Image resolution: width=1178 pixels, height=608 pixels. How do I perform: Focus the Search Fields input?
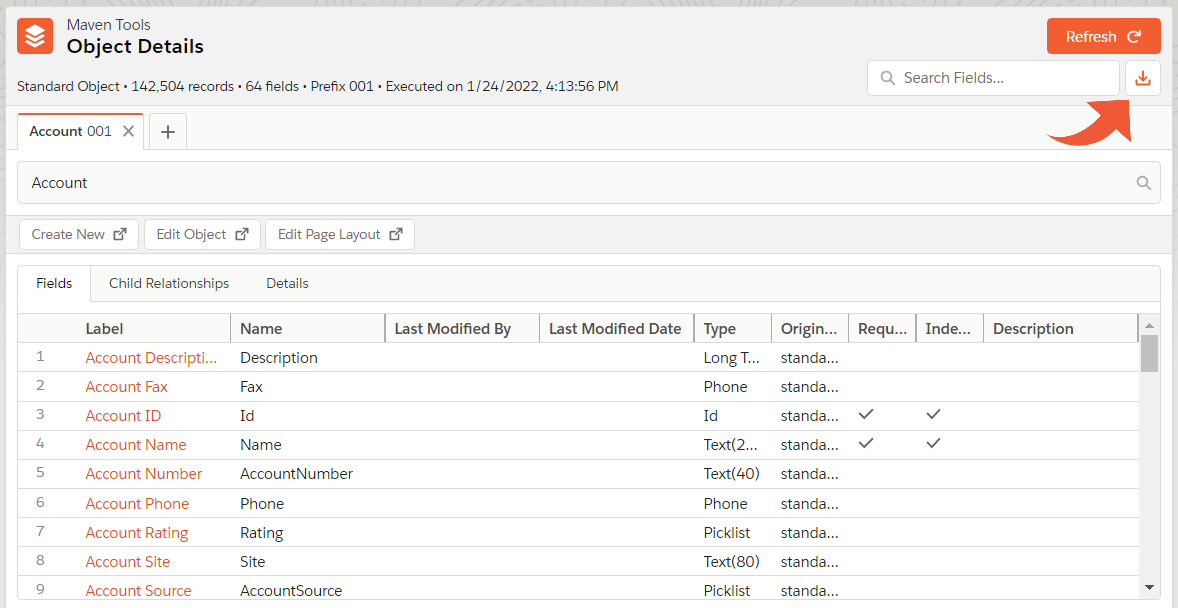[x=993, y=78]
